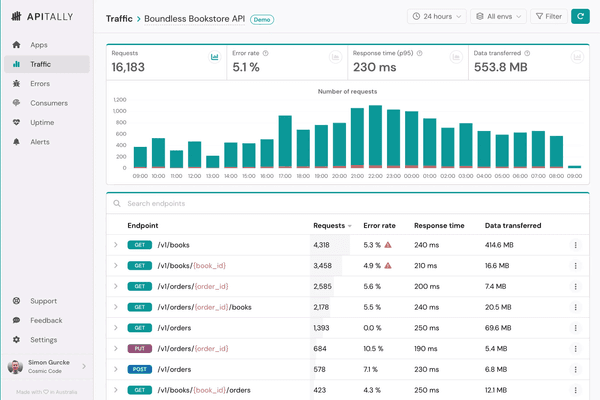Viewport: 600px width, 400px height.
Task: Click the Search endpoints field
Action: point(347,203)
